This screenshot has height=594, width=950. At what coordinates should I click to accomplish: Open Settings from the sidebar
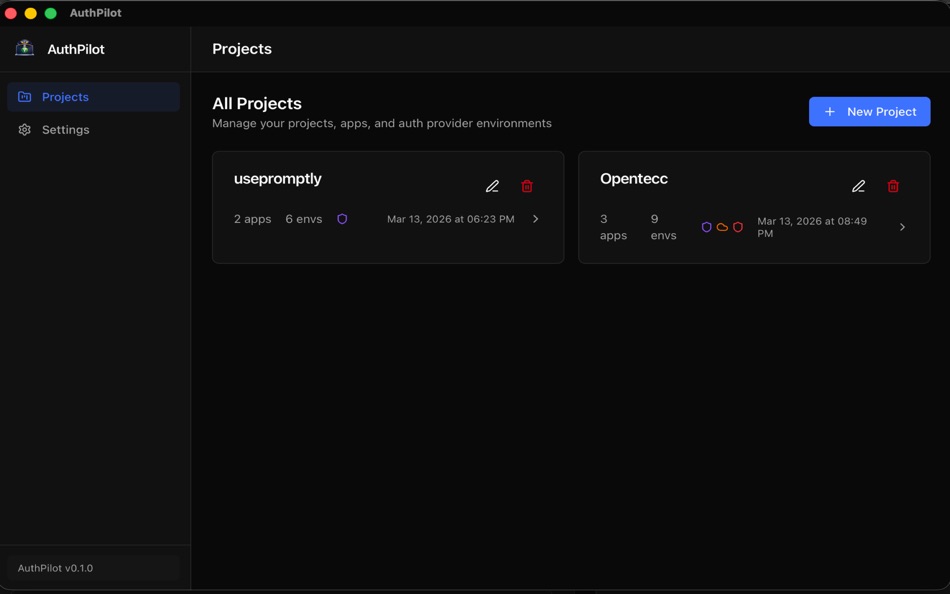93,130
